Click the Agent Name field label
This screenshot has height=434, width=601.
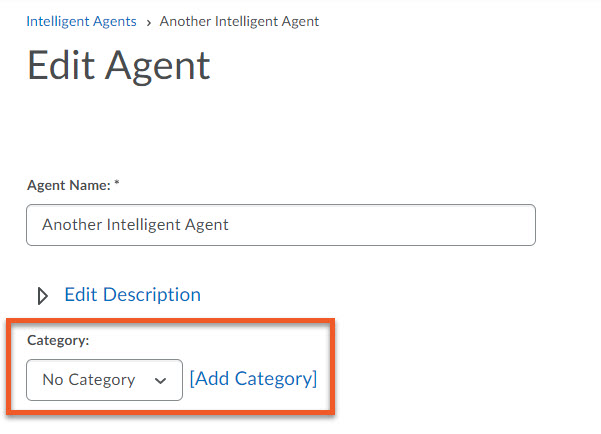click(x=68, y=185)
